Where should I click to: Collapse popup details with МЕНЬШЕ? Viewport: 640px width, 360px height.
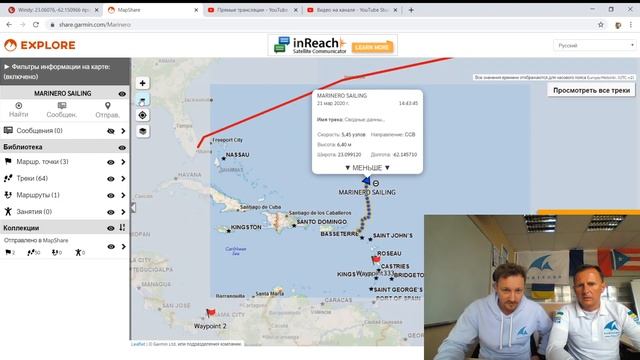pyautogui.click(x=367, y=168)
